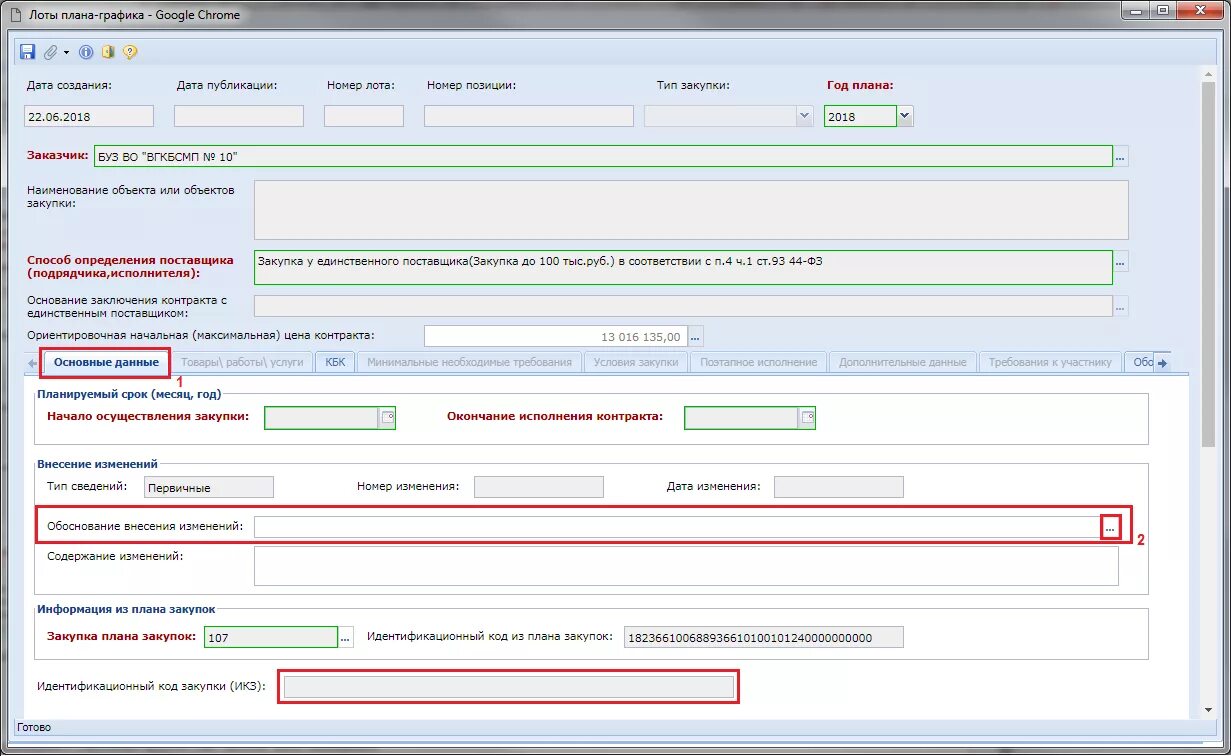Screen dimensions: 1231x756
Task: Open calendar for Начало осуществления закупки
Action: (387, 418)
